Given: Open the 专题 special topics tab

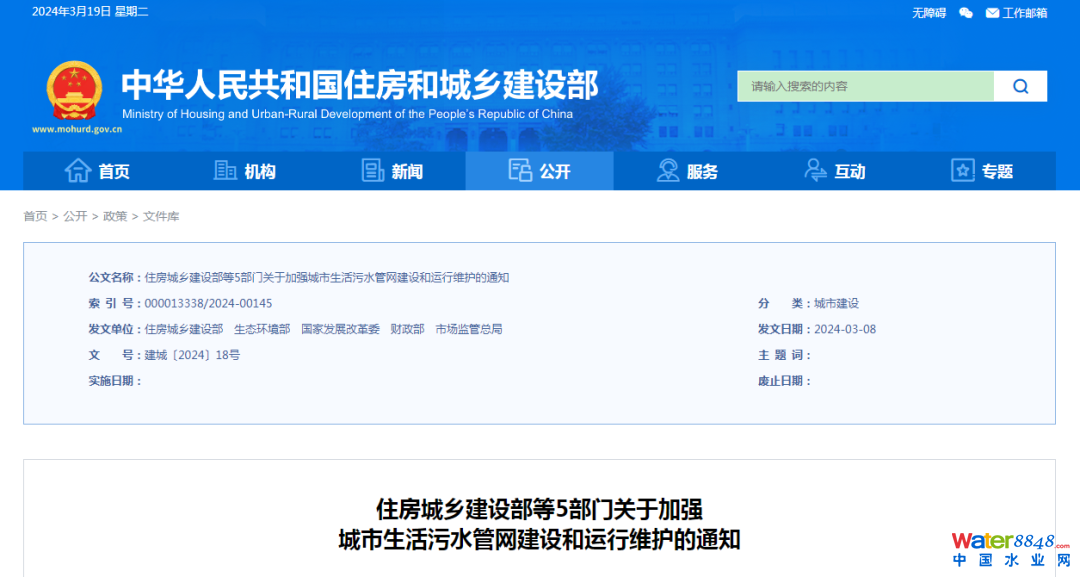Looking at the screenshot, I should [x=982, y=171].
